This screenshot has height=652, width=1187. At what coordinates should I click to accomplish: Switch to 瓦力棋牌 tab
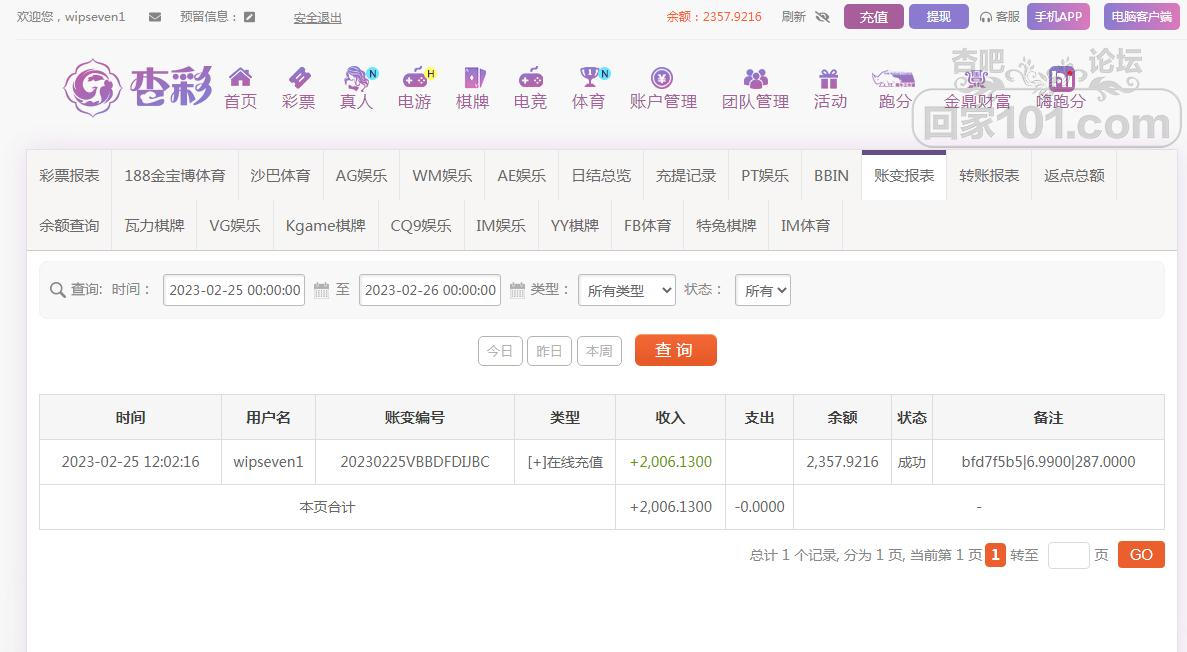click(x=154, y=226)
